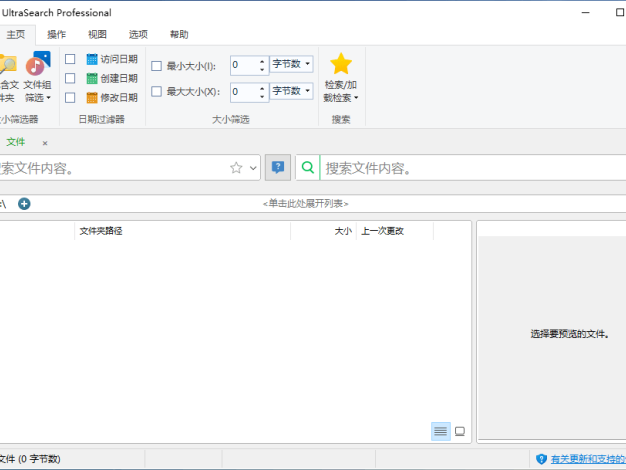Image resolution: width=626 pixels, height=470 pixels.
Task: Select the 文件 search tab
Action: pos(16,142)
